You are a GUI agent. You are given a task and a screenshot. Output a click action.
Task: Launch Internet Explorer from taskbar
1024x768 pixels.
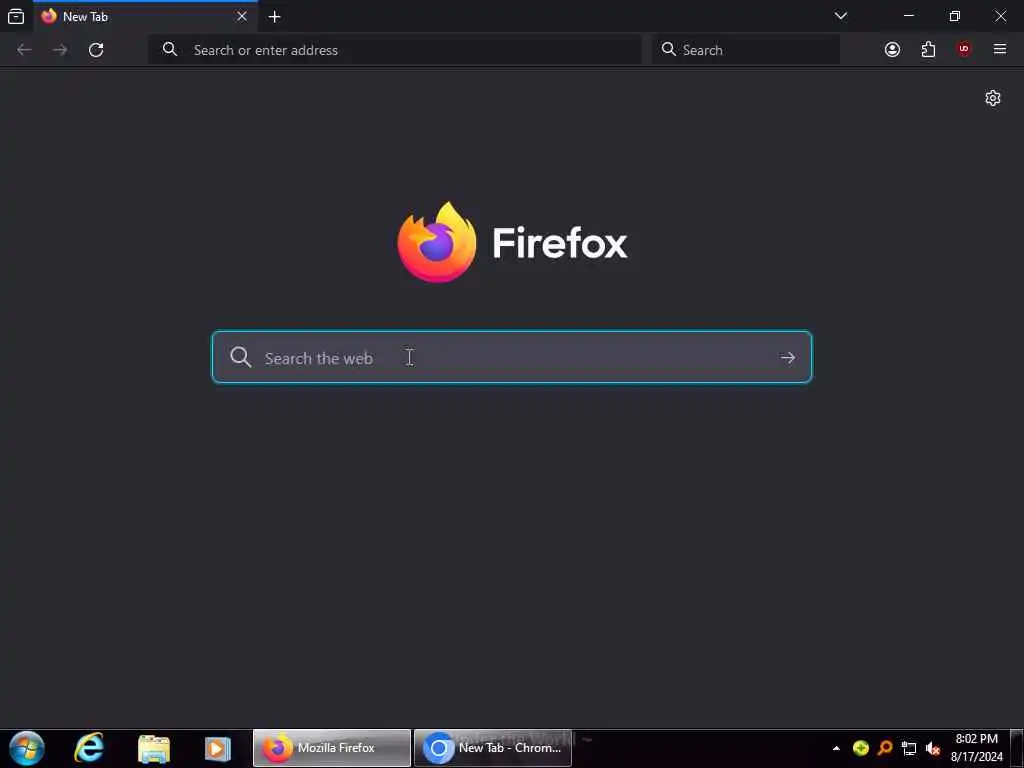tap(89, 748)
